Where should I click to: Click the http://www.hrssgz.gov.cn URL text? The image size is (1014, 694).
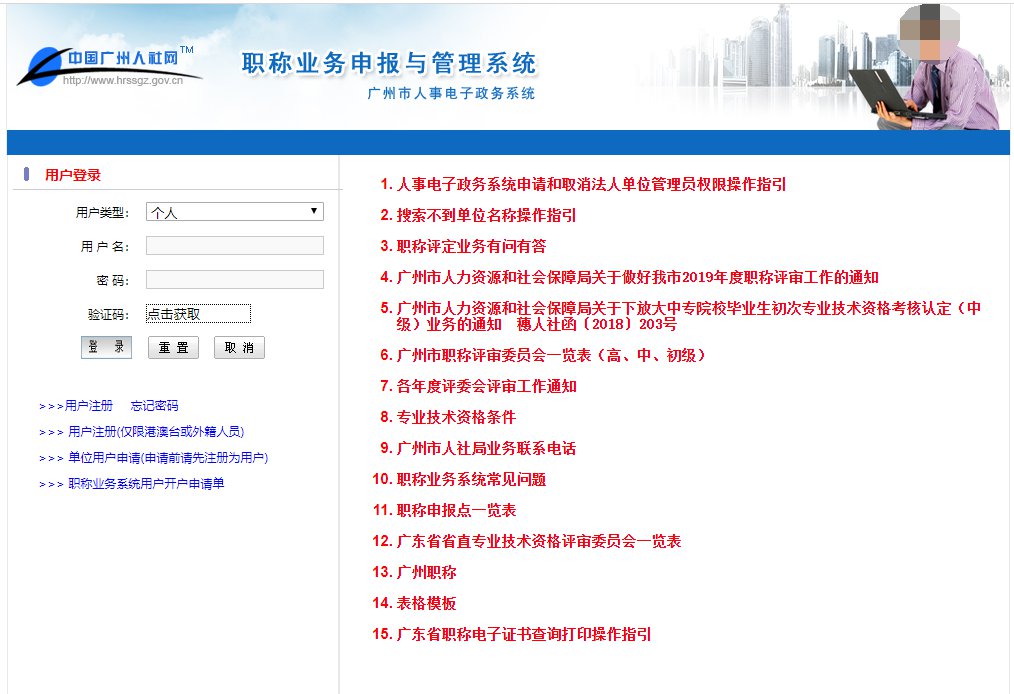(123, 81)
